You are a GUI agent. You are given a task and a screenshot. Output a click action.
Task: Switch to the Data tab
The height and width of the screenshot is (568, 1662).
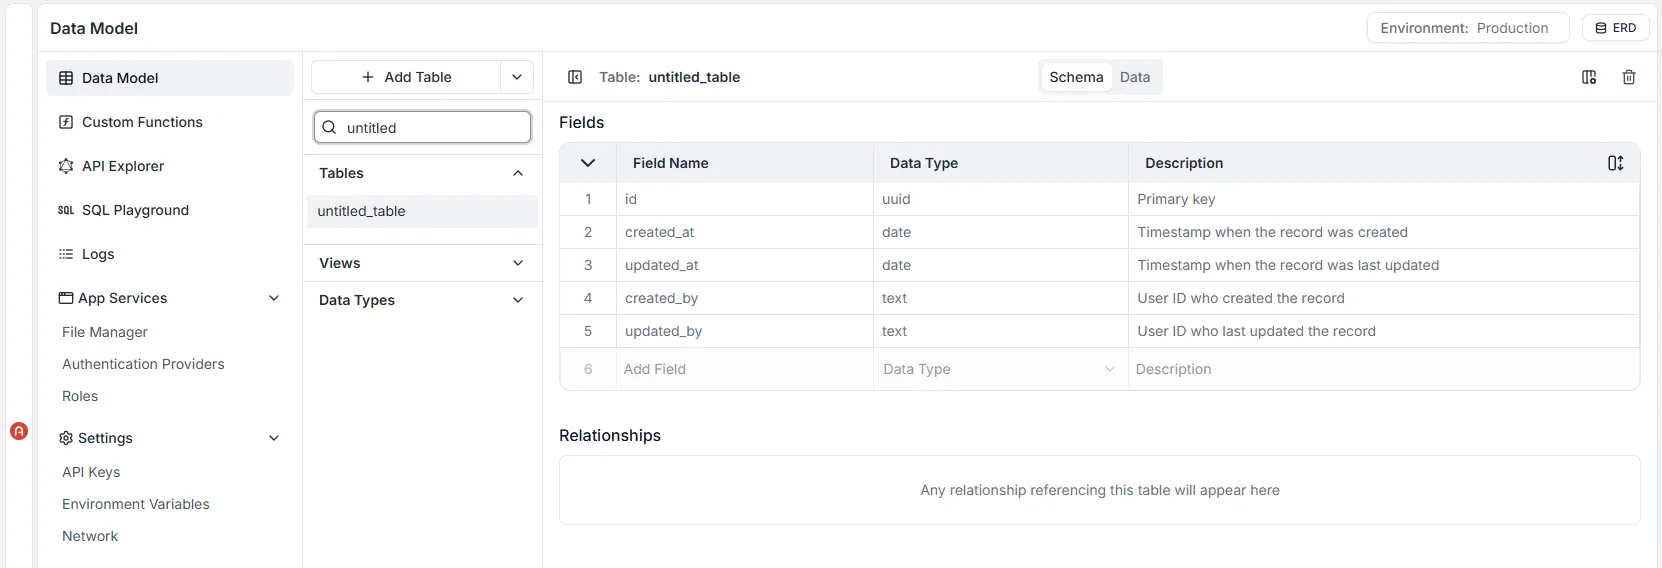1134,77
